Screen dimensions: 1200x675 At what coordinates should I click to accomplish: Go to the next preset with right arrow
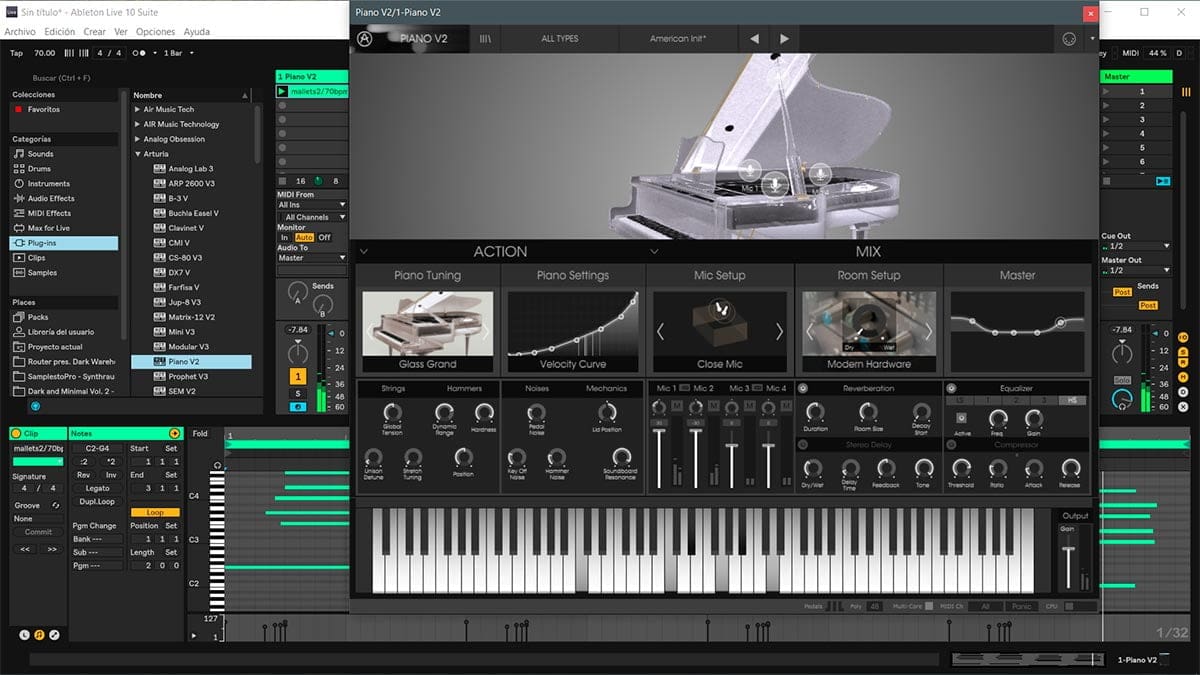coord(784,39)
